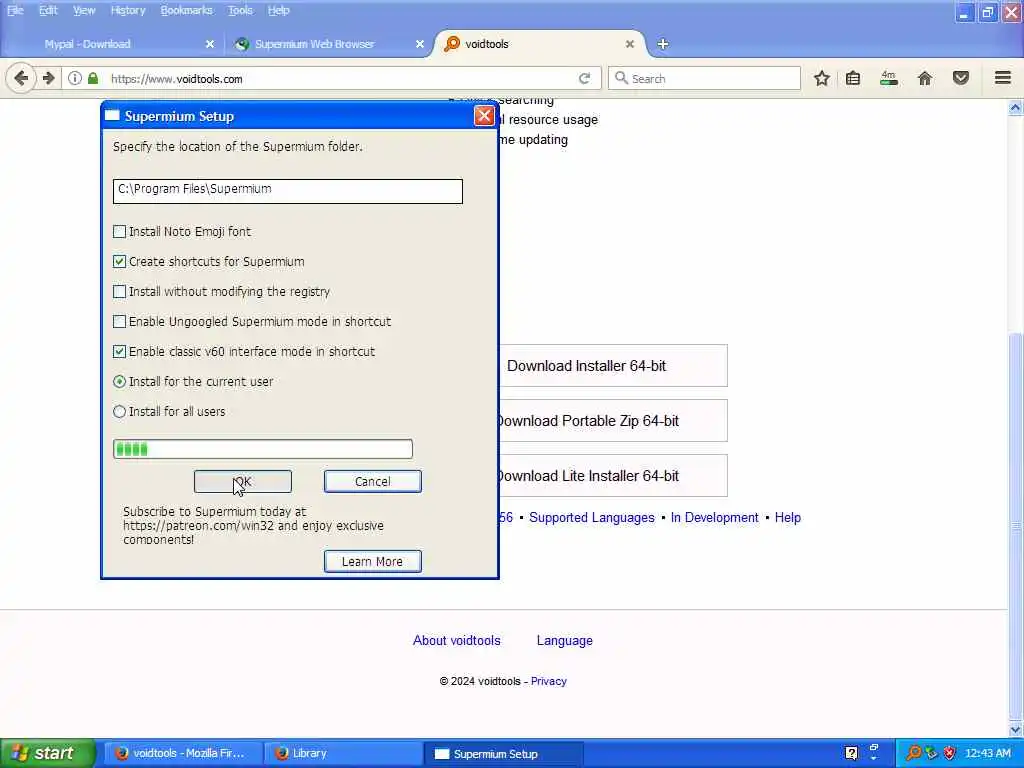Bookmark this page with the star icon
Image resolution: width=1024 pixels, height=768 pixels.
pyautogui.click(x=822, y=78)
